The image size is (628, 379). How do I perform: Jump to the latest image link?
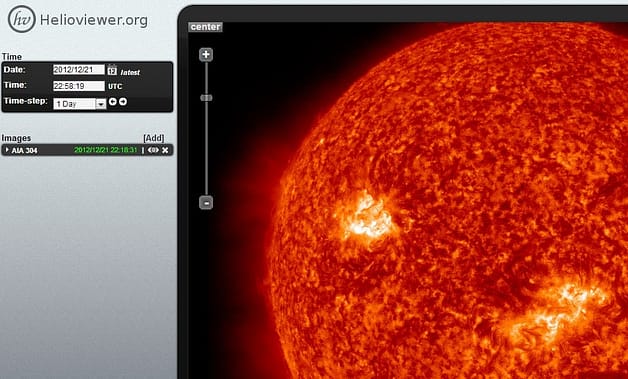click(130, 72)
